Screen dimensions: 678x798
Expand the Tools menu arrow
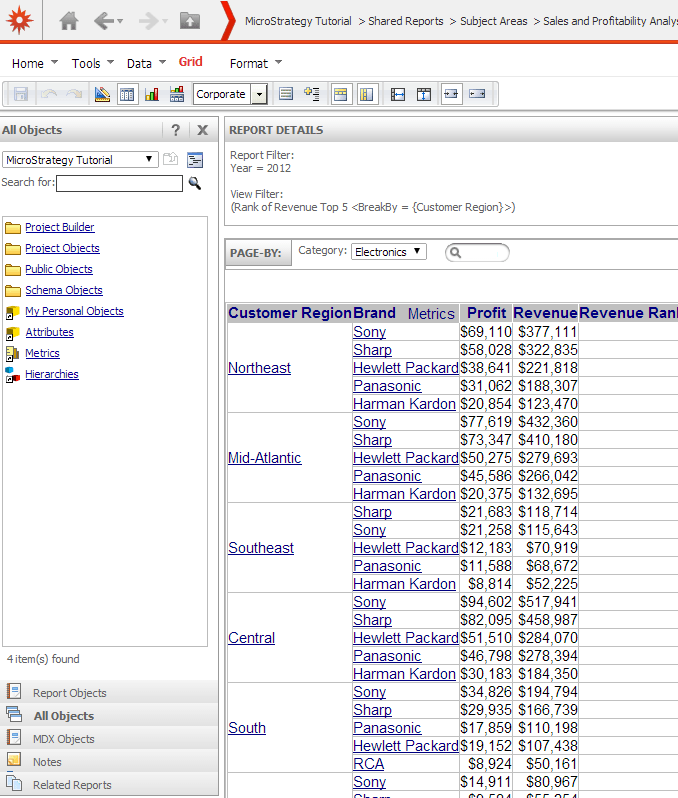pyautogui.click(x=110, y=62)
